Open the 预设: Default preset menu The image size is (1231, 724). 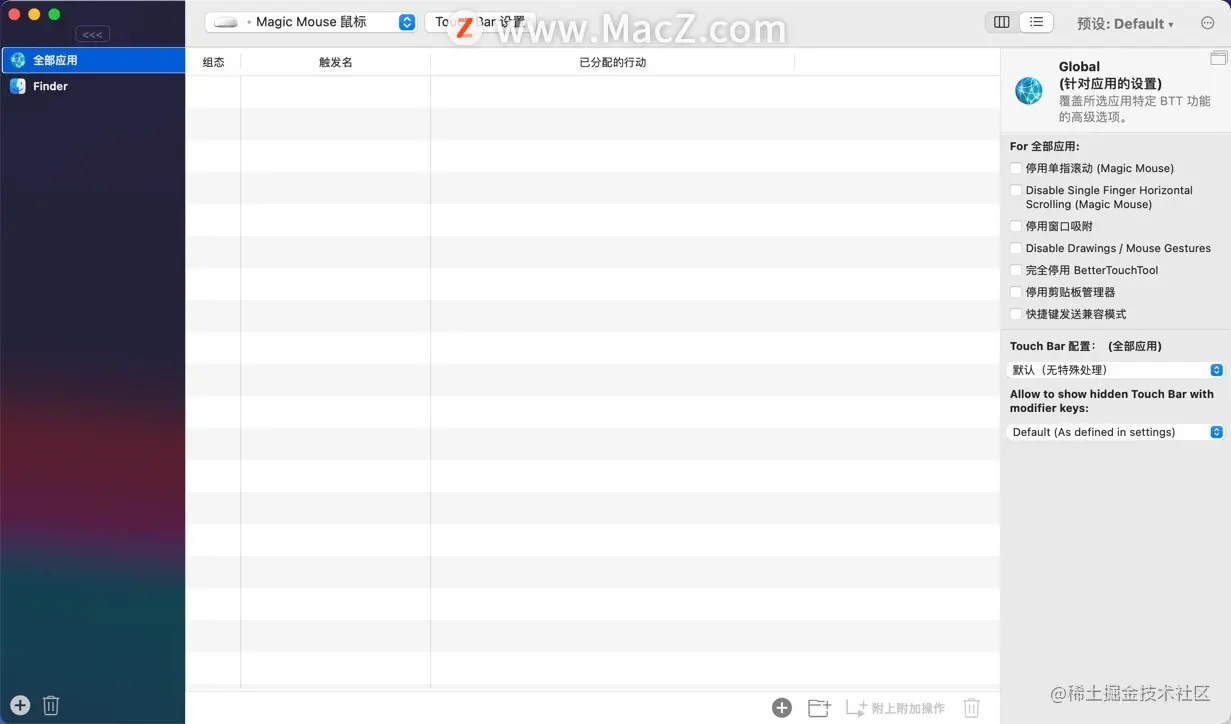1125,23
